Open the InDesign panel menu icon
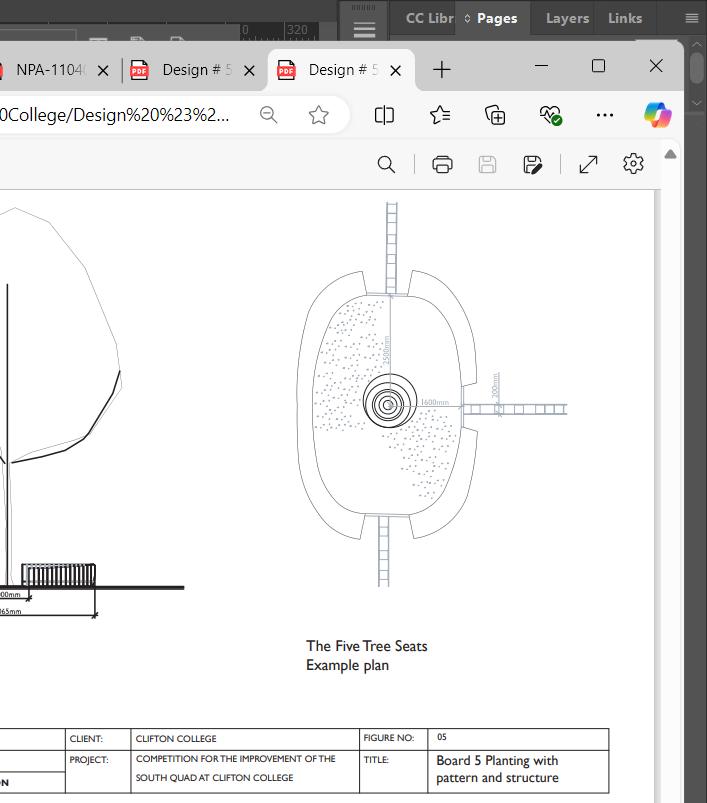This screenshot has width=707, height=803. point(692,18)
